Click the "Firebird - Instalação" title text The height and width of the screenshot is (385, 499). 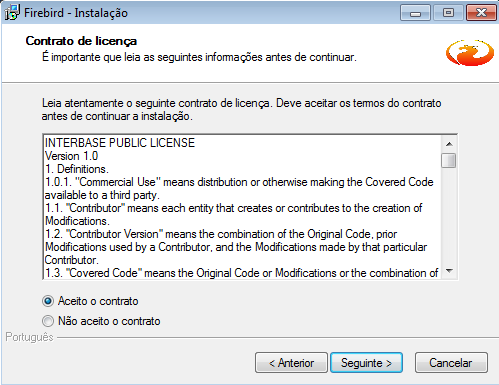coord(76,13)
